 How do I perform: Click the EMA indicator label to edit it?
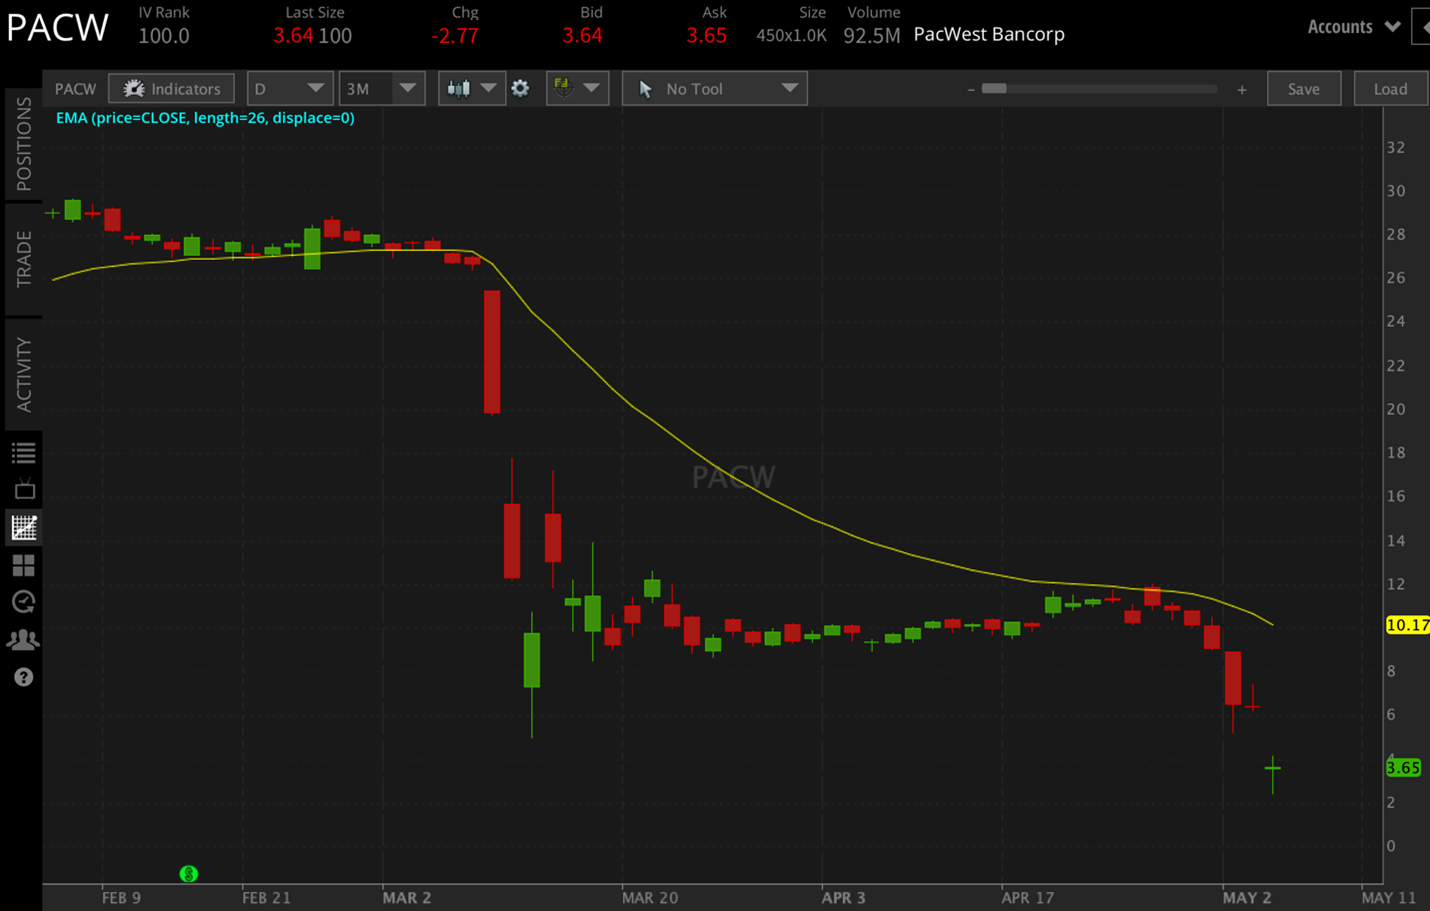[205, 117]
